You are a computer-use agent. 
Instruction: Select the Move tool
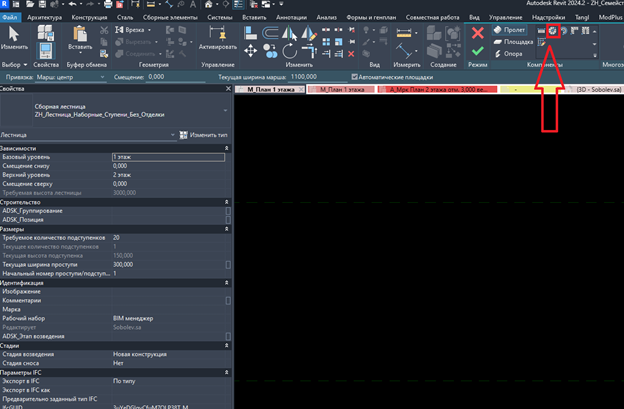250,51
